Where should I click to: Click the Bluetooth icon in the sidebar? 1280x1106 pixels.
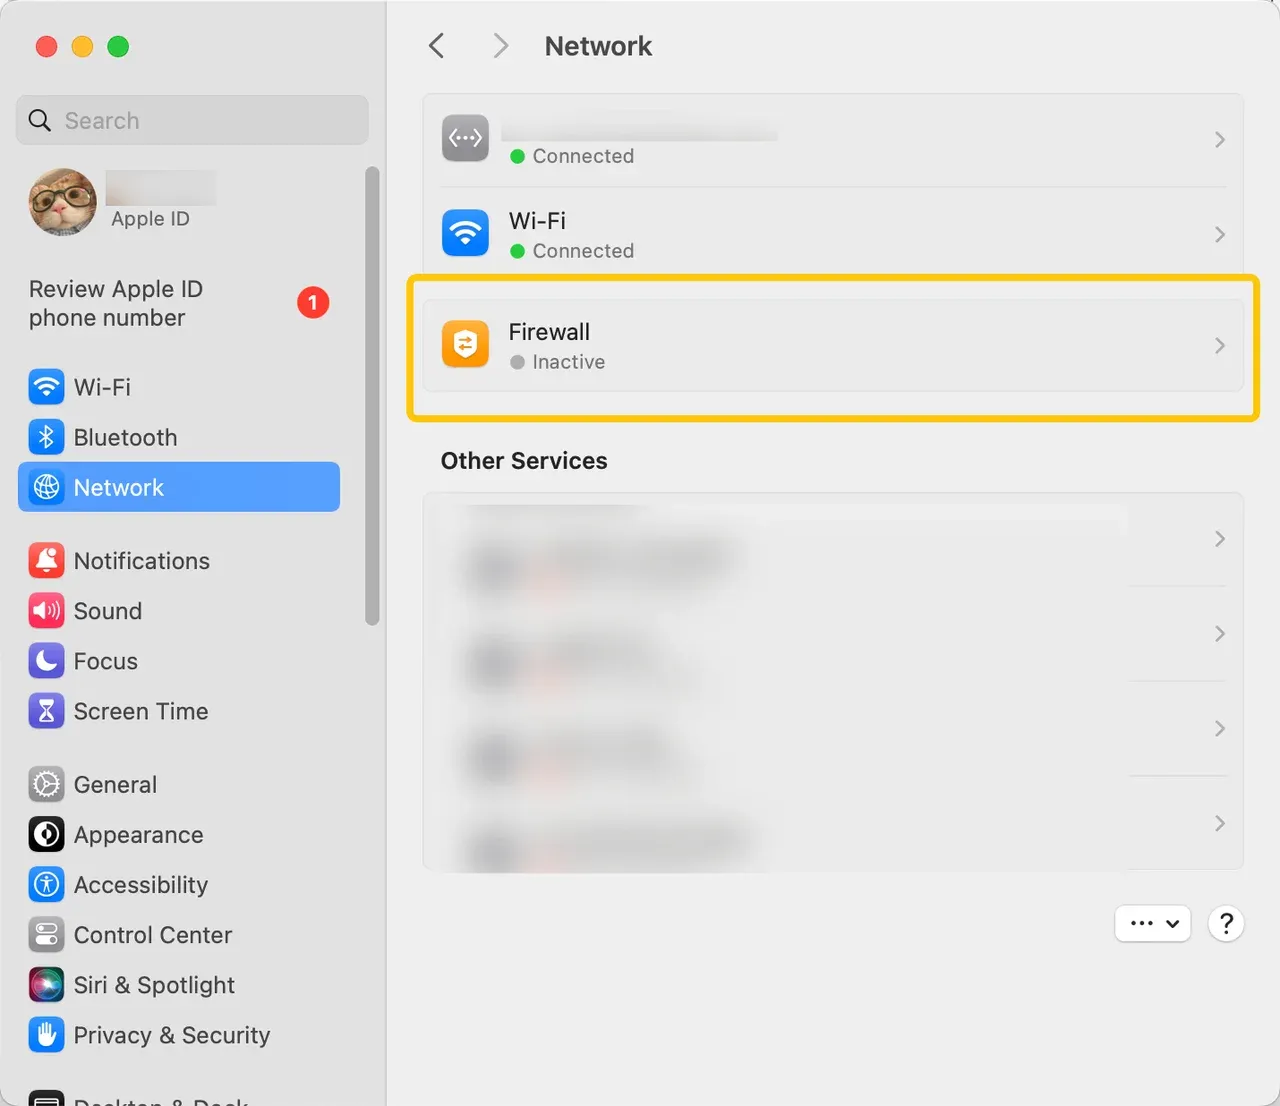[46, 437]
